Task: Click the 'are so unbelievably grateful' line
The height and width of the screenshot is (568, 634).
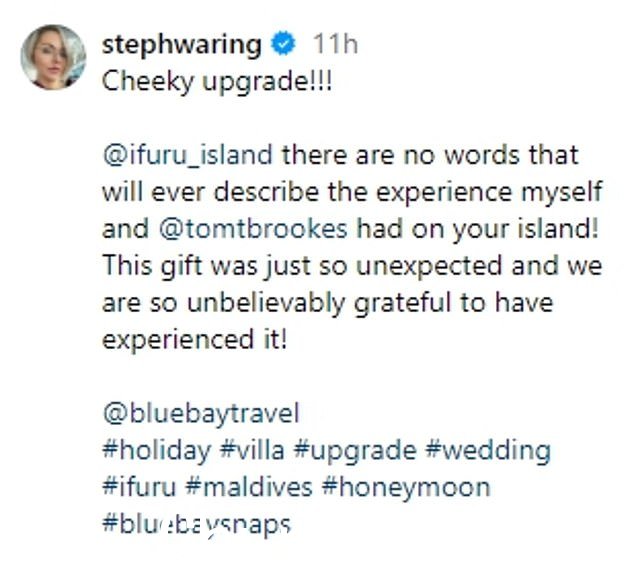Action: [x=328, y=303]
